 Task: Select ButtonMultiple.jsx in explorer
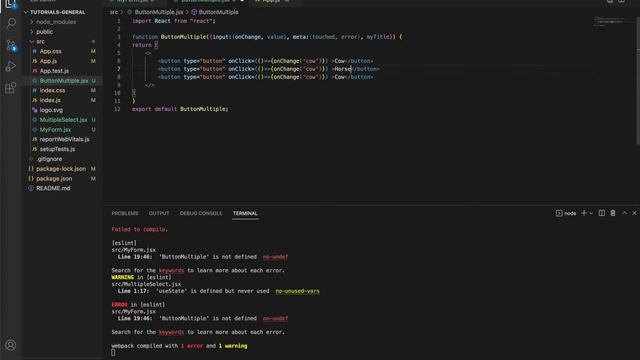pos(64,81)
